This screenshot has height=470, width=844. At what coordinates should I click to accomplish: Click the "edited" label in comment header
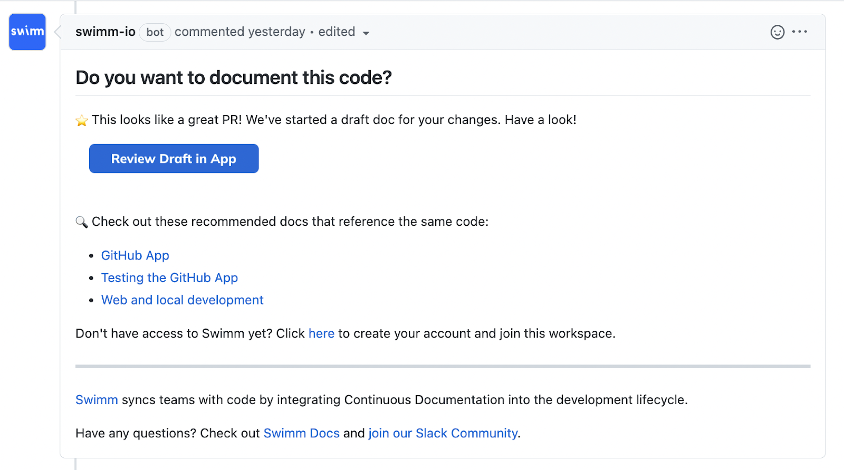tap(336, 32)
